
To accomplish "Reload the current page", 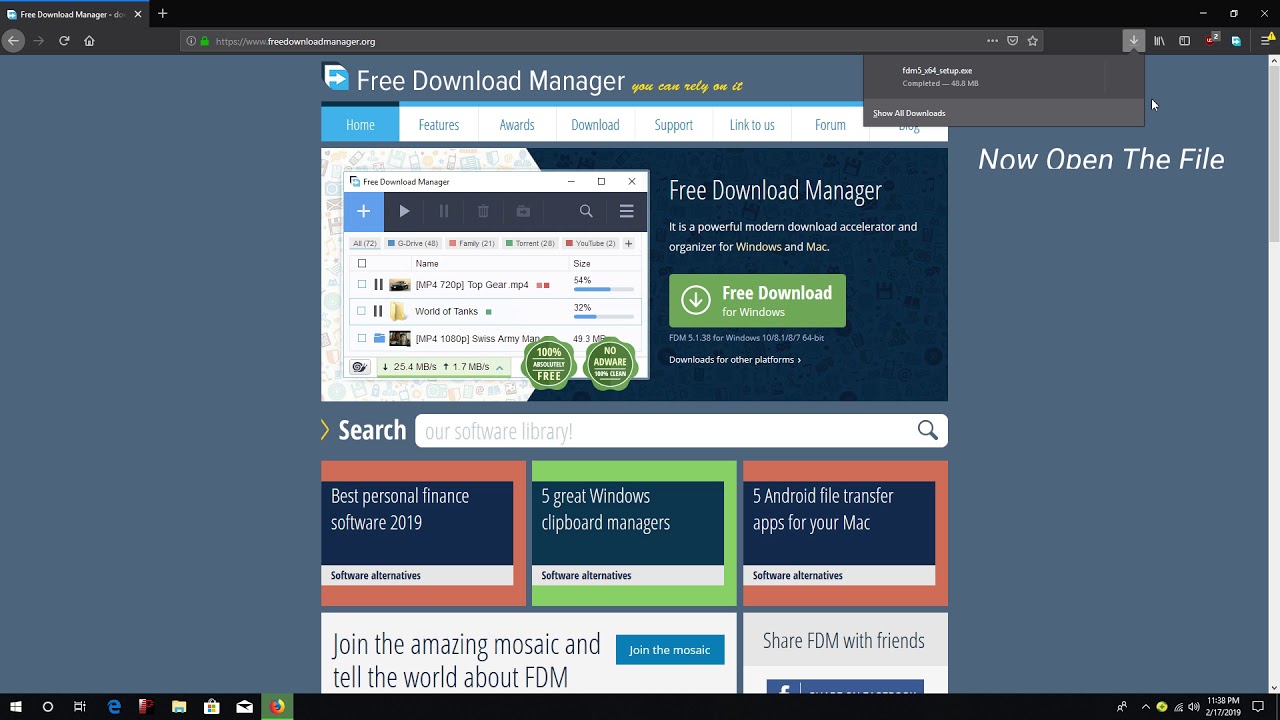I will pos(64,41).
